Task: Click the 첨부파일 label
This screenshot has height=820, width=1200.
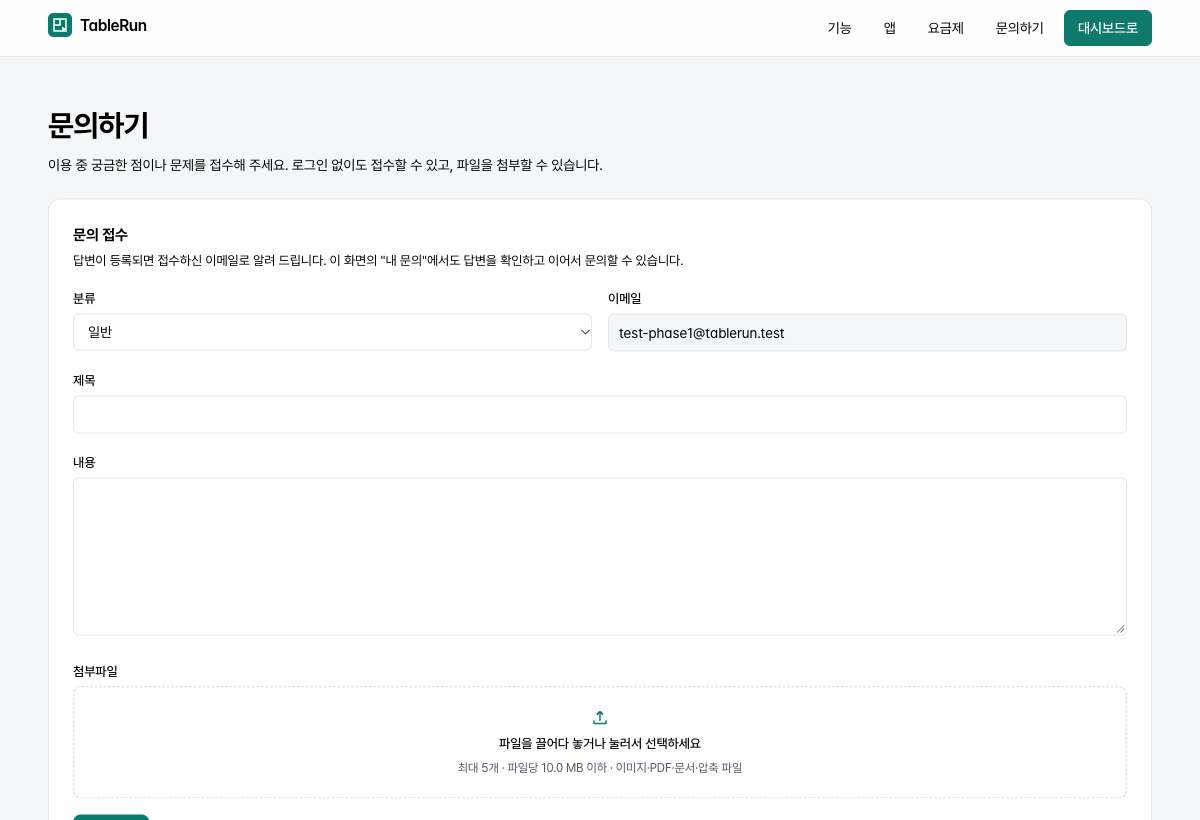Action: coord(95,671)
